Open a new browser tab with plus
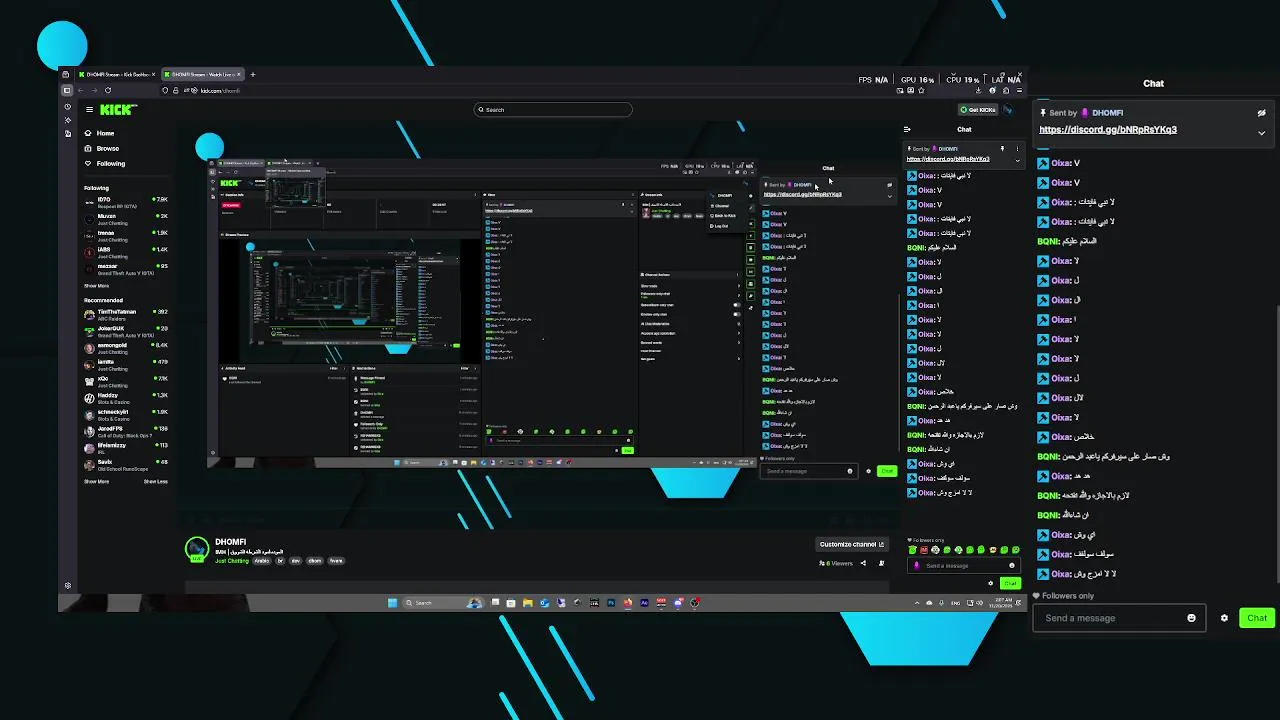This screenshot has width=1280, height=720. click(253, 75)
